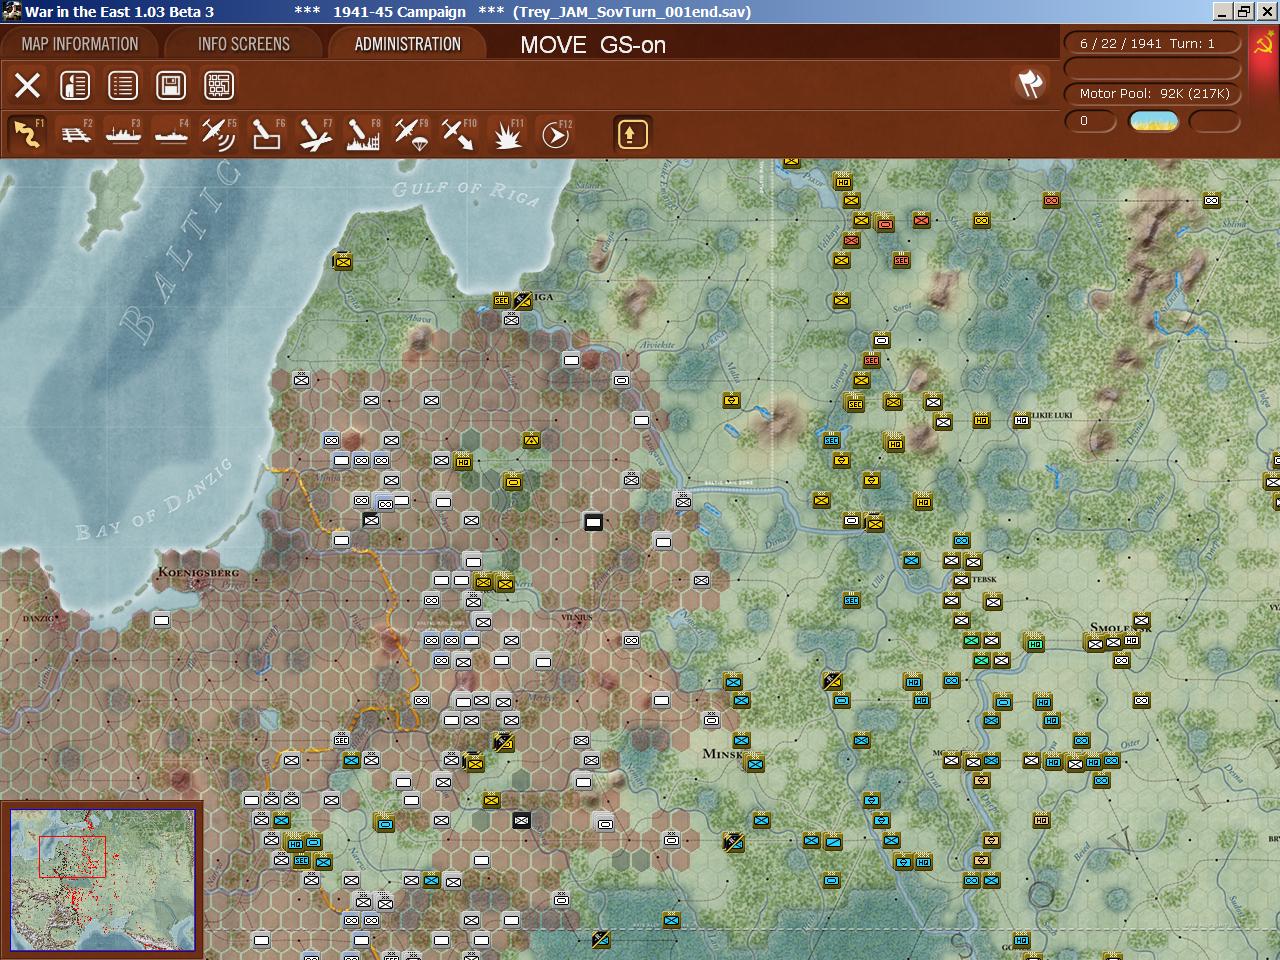
Task: Select the F10 air transfer plane icon
Action: pos(459,134)
